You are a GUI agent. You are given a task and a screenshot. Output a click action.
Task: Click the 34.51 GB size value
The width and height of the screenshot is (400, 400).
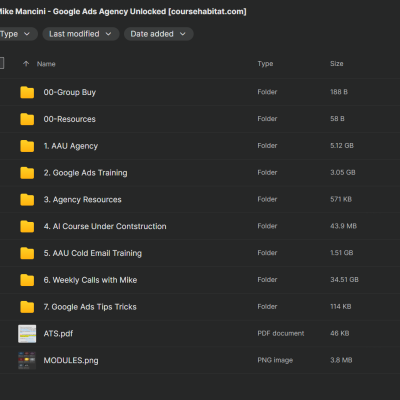344,280
